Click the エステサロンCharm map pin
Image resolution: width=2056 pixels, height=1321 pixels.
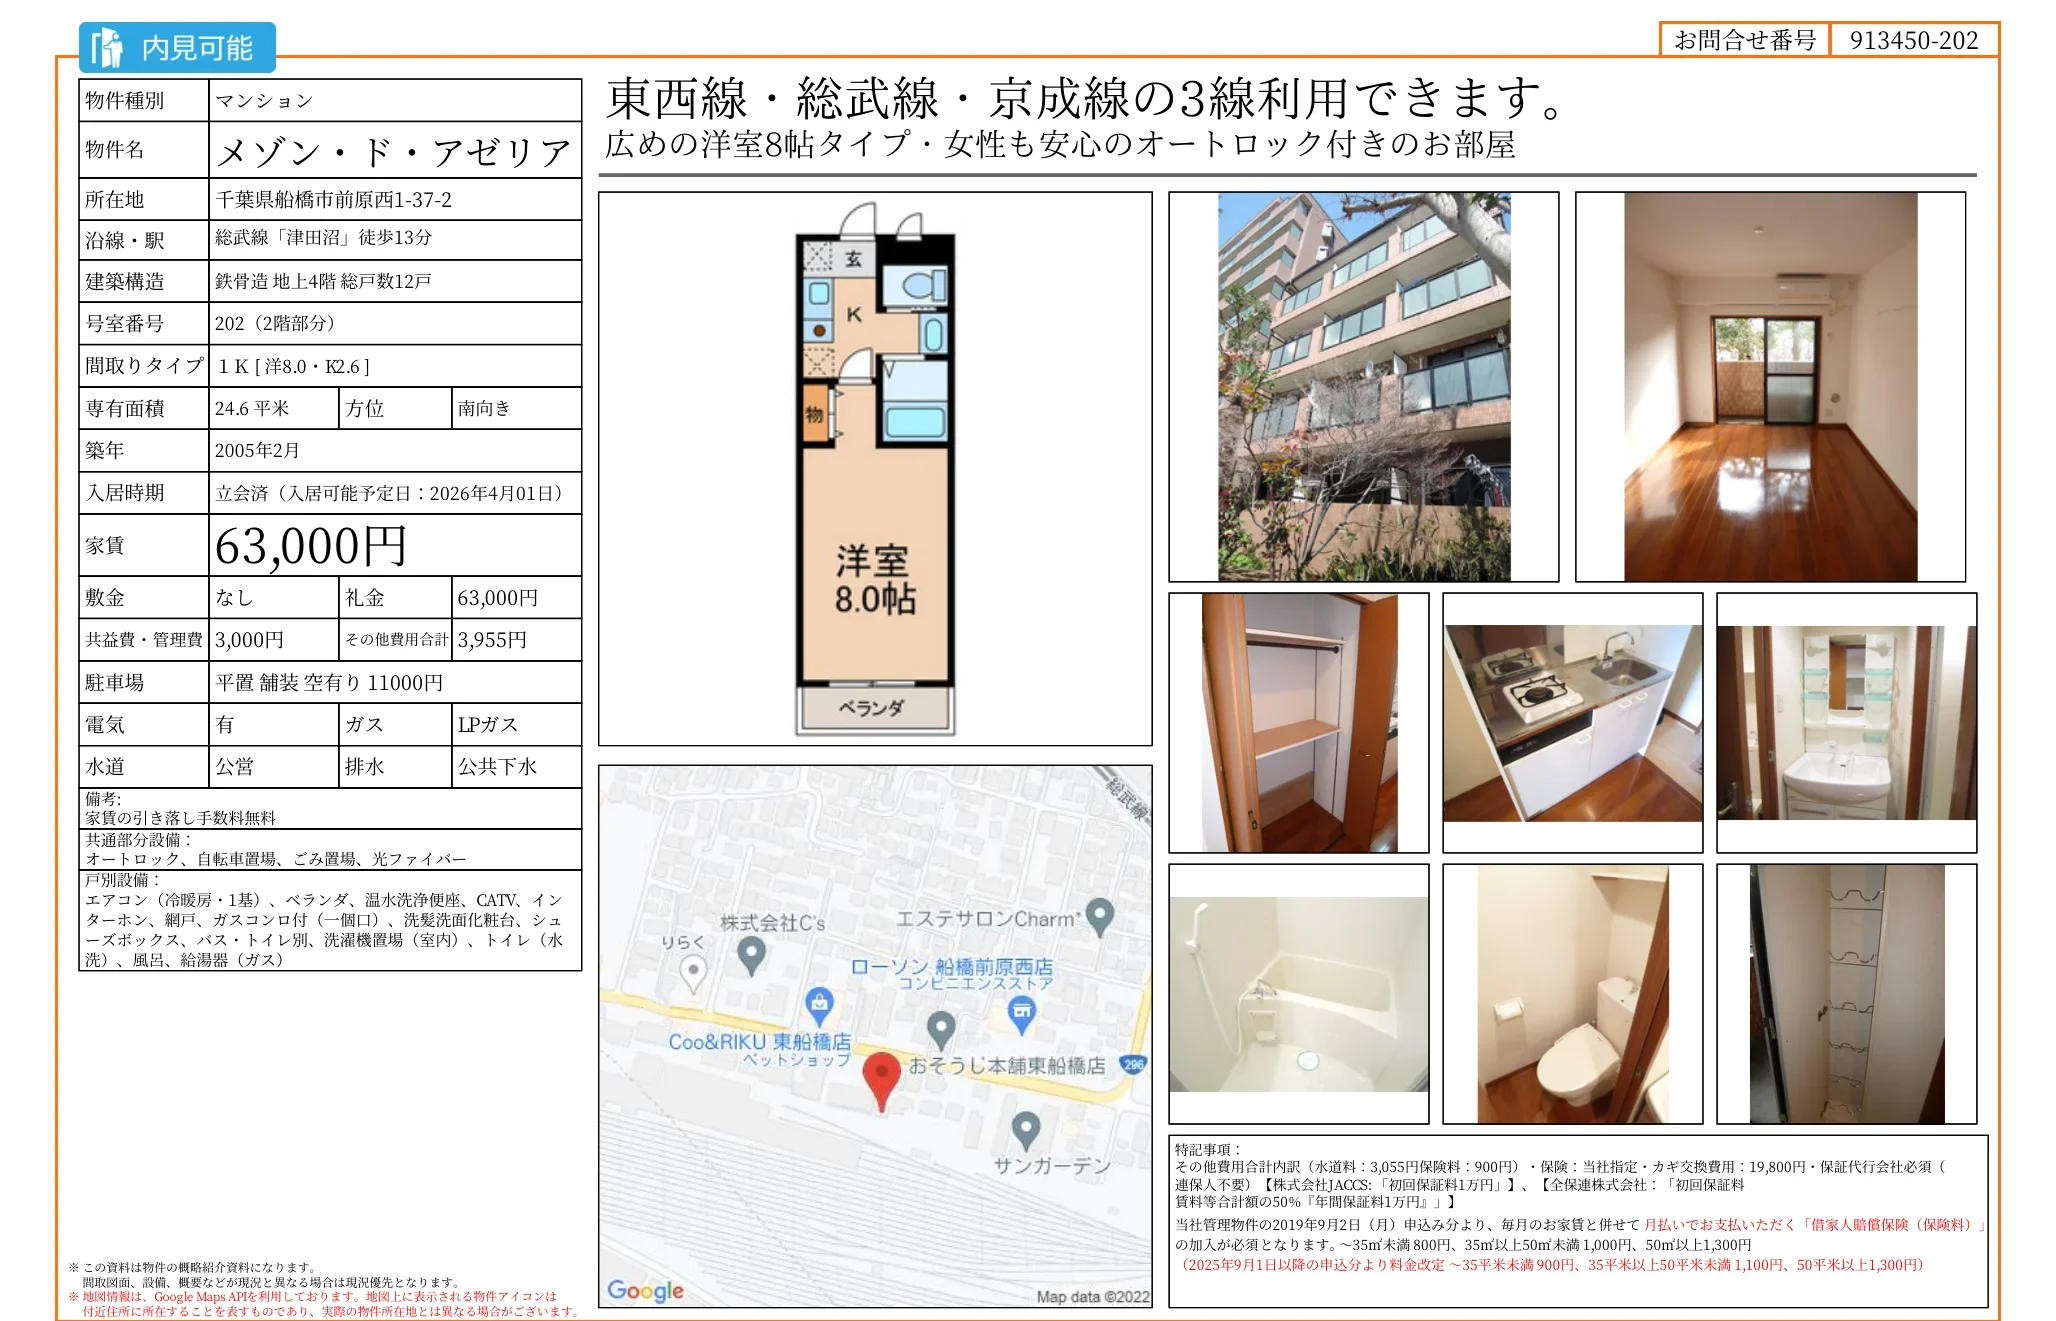pyautogui.click(x=1100, y=914)
